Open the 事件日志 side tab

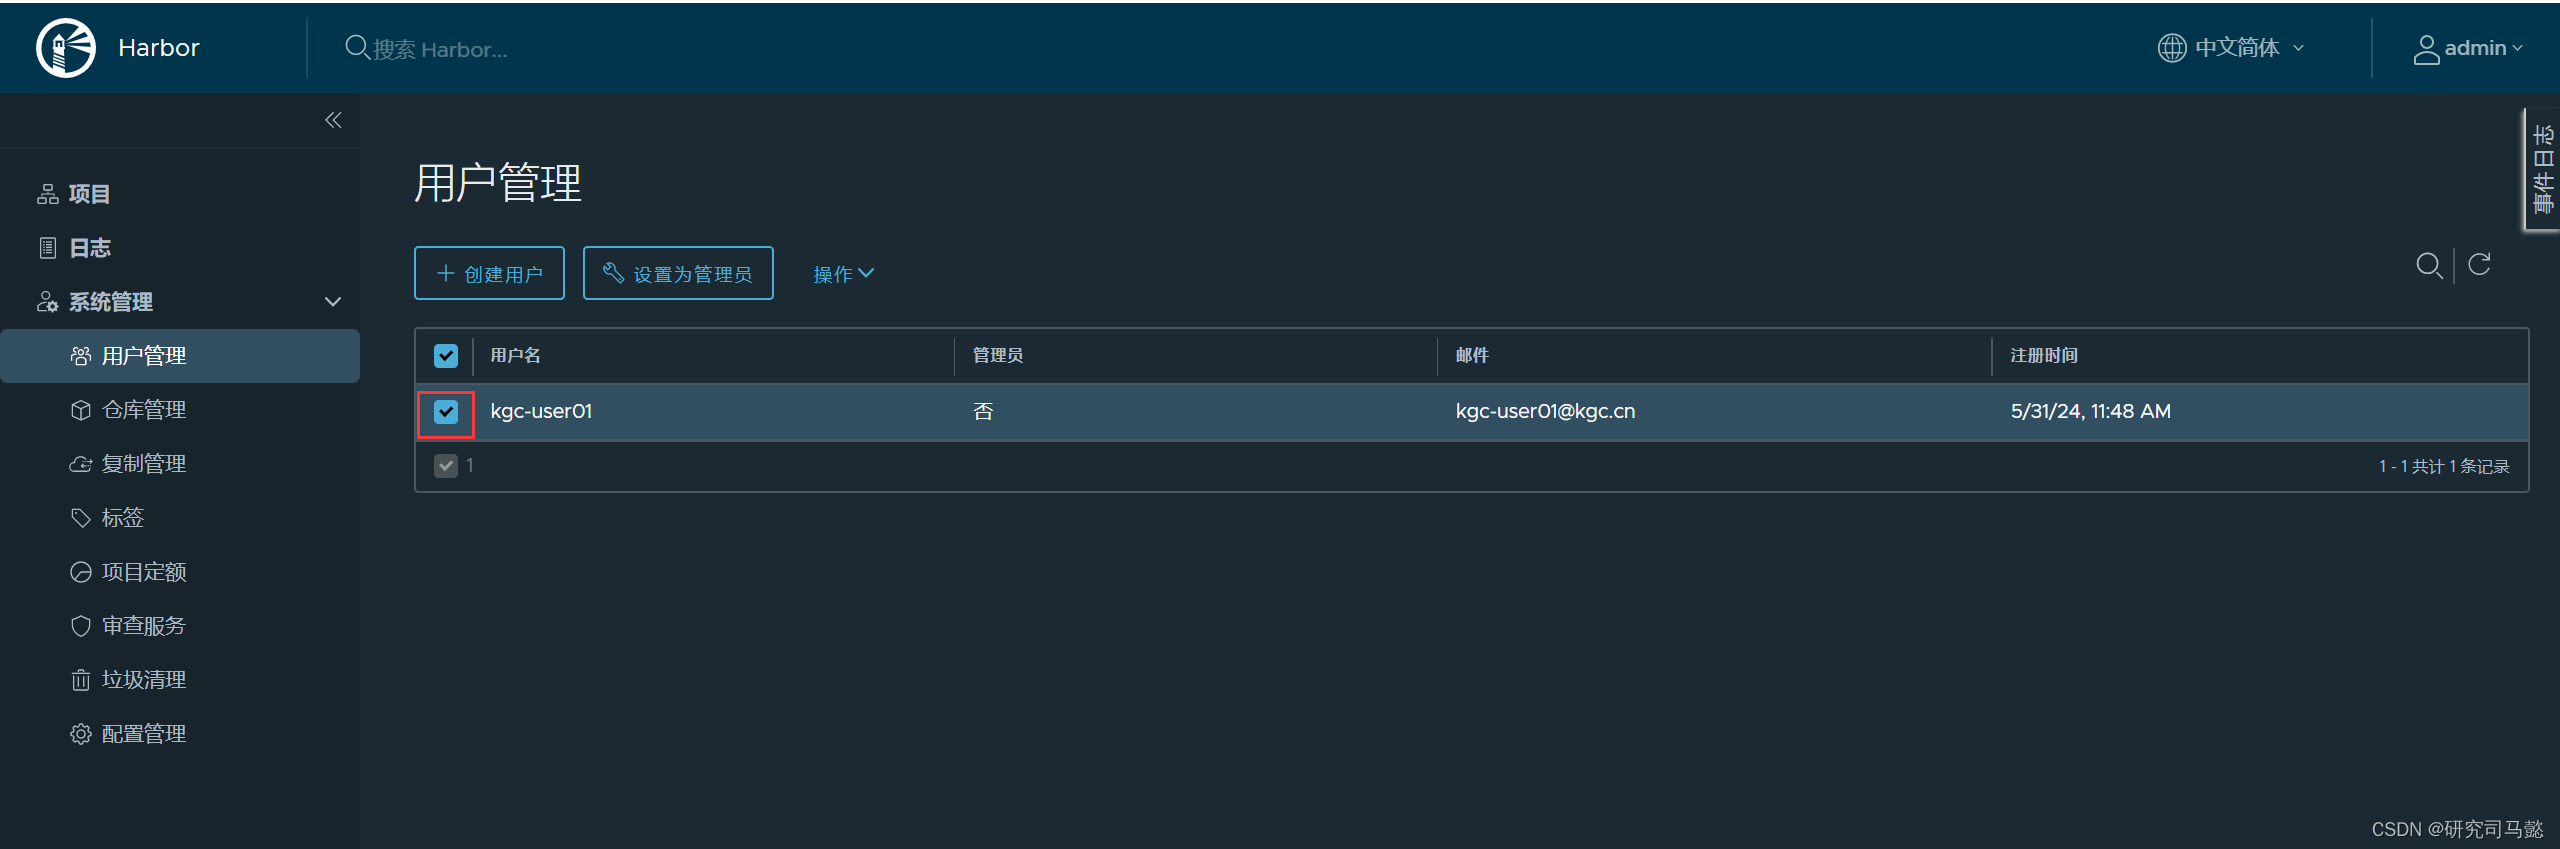[x=2542, y=169]
